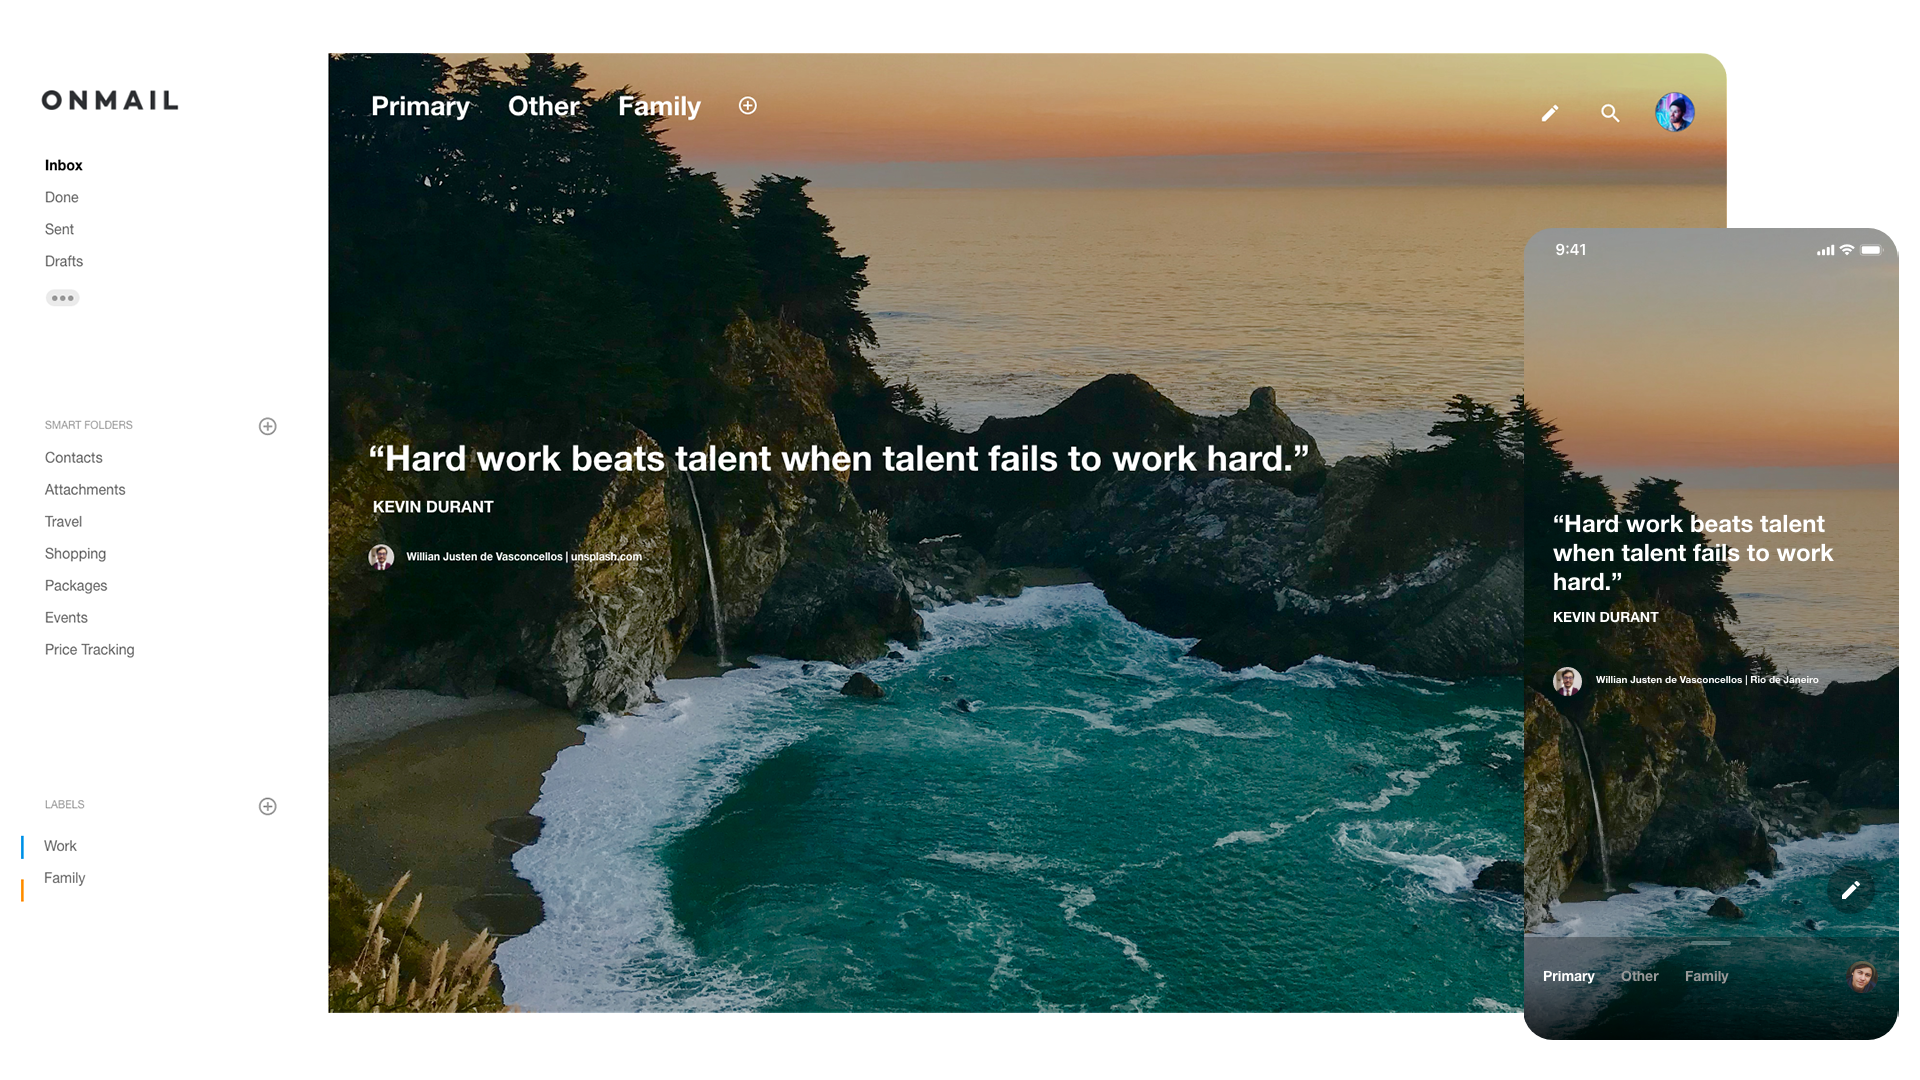Tap the mobile profile avatar

point(1861,976)
